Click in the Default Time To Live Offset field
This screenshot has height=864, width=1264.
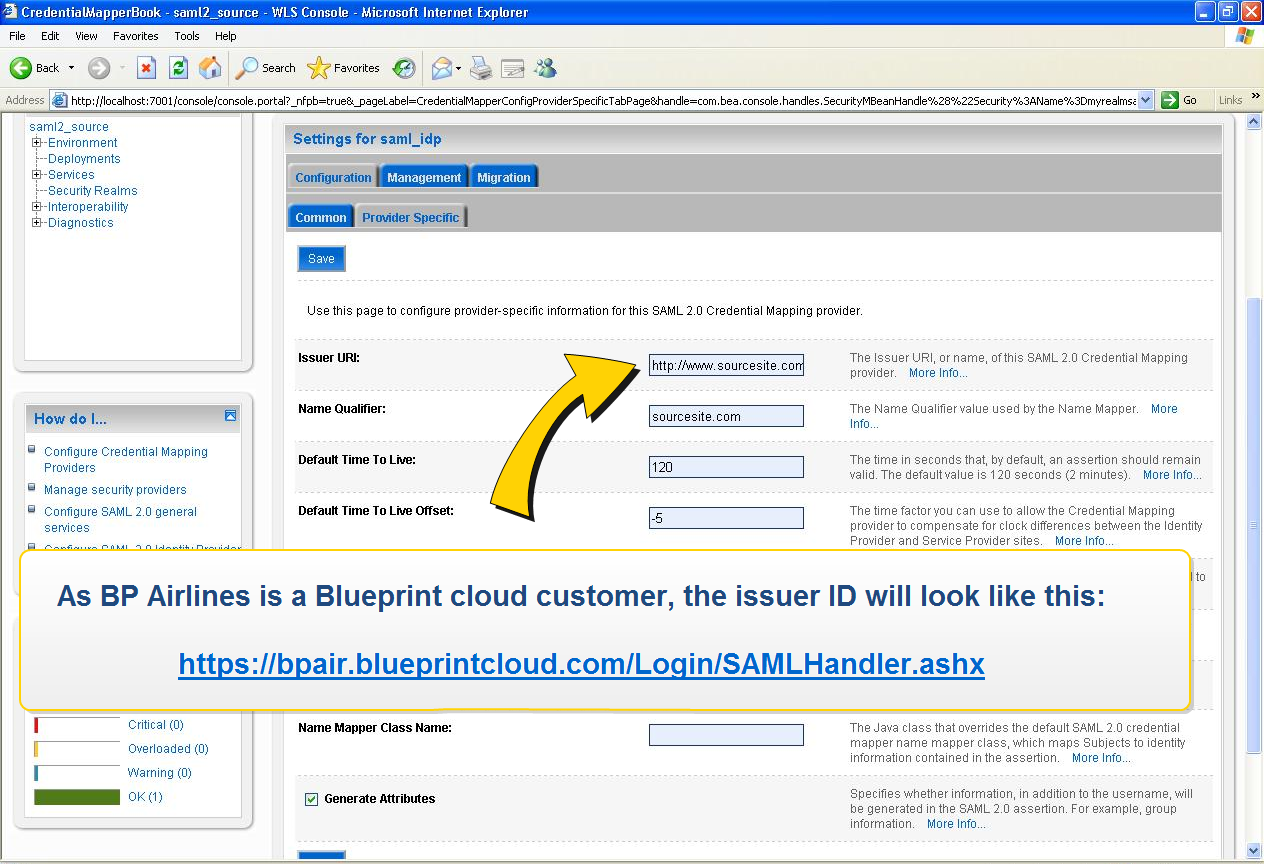pyautogui.click(x=726, y=518)
